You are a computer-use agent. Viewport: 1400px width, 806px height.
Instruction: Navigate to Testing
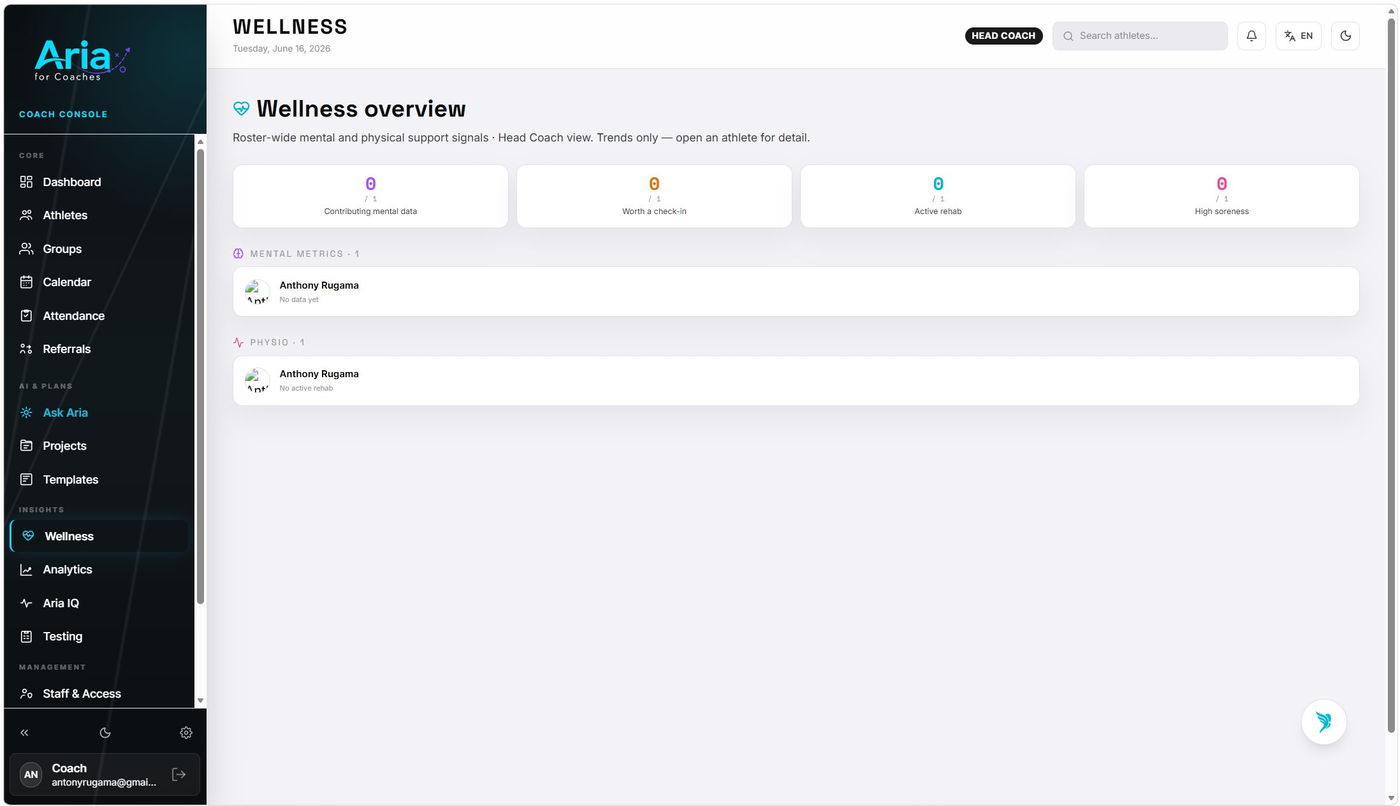100,637
